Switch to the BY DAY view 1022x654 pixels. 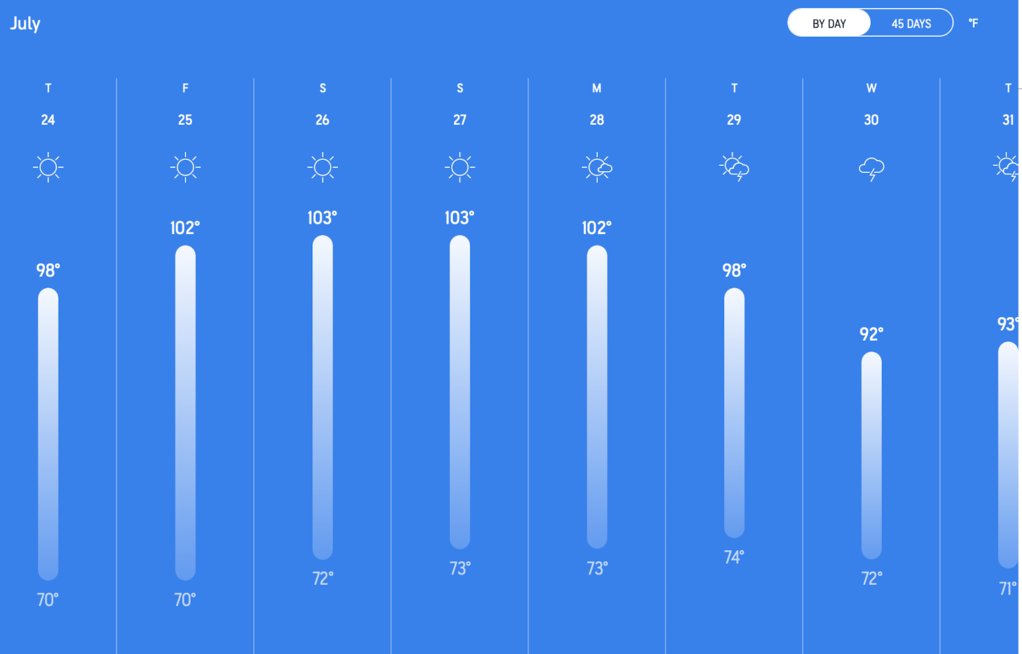pos(829,23)
